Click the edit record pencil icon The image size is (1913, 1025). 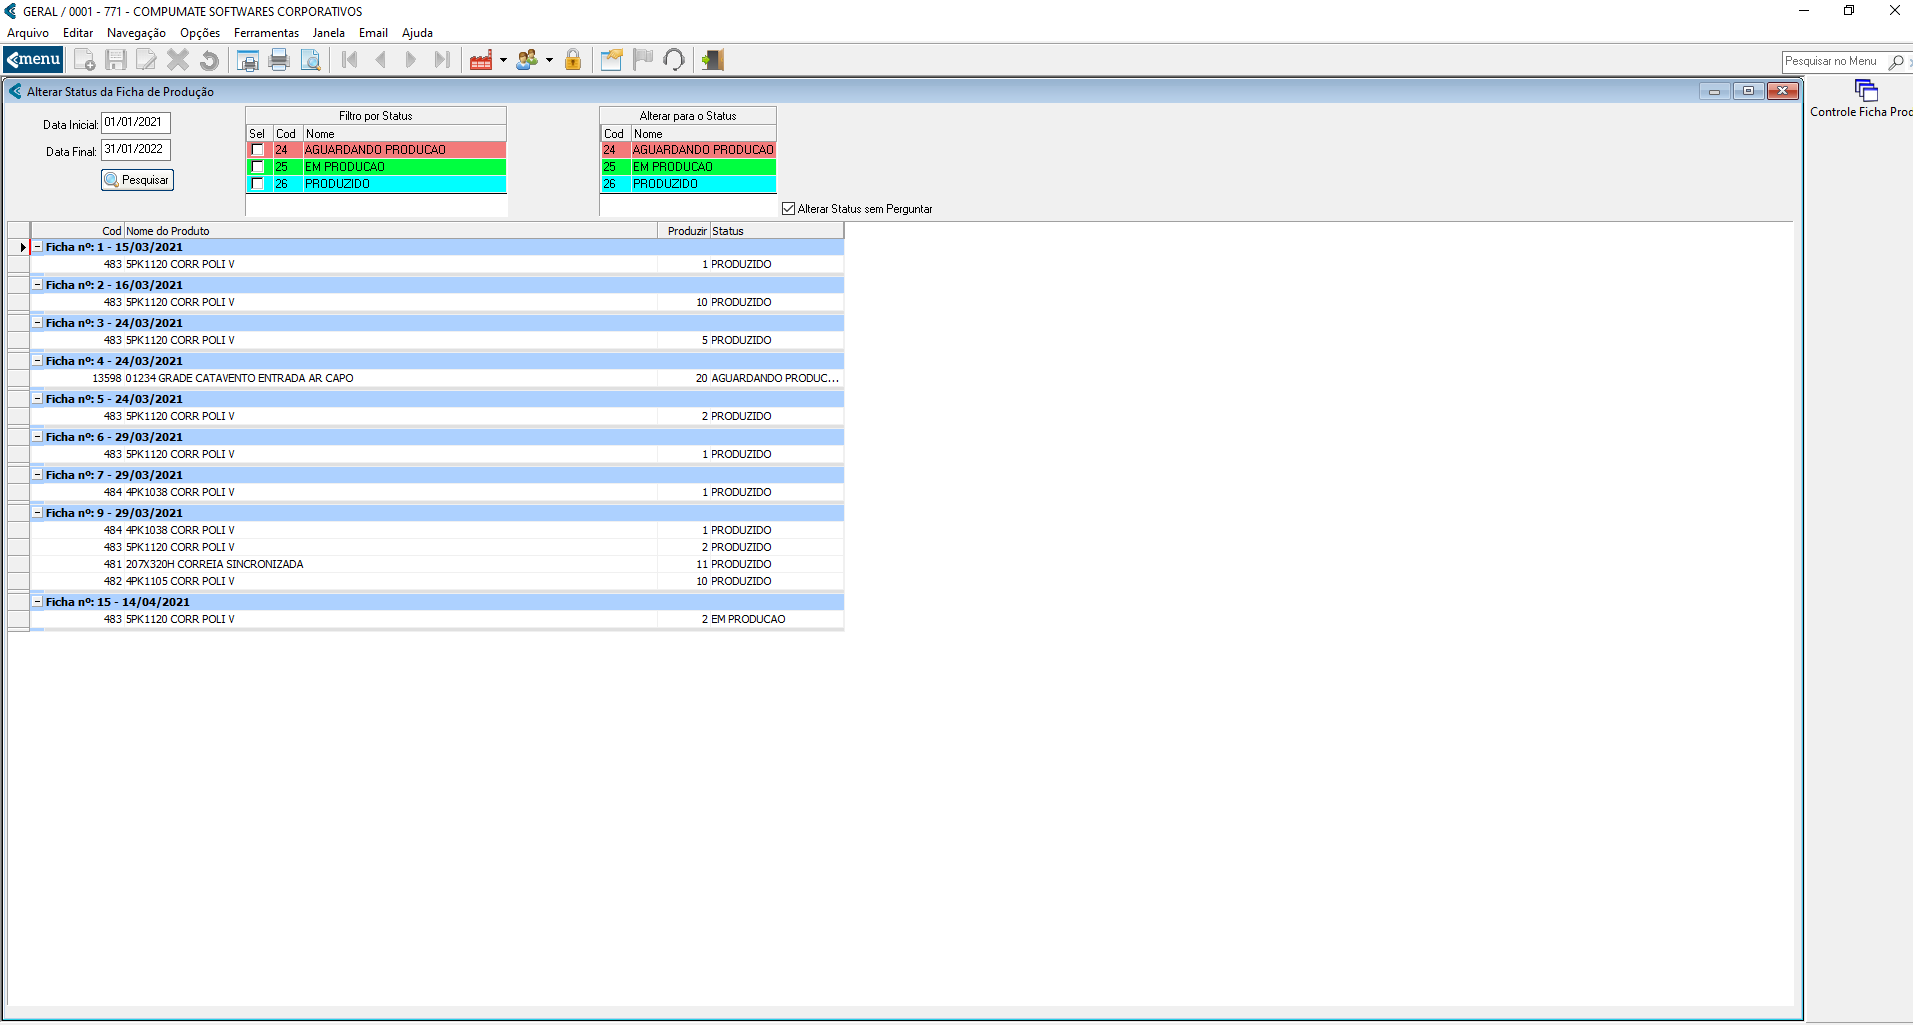pos(147,60)
